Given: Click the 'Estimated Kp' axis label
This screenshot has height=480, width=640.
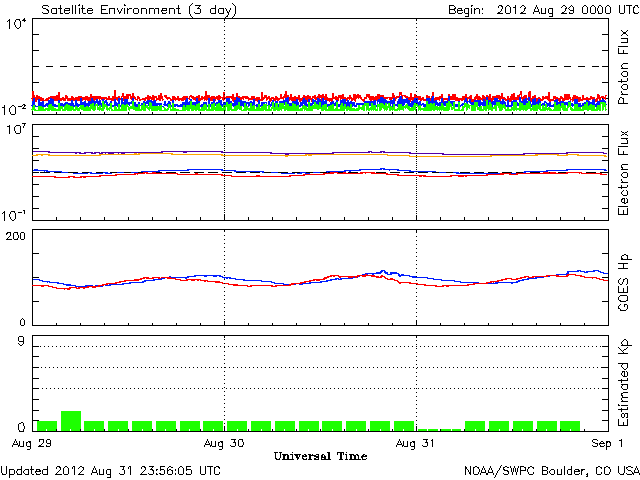Looking at the screenshot, I should tap(623, 382).
